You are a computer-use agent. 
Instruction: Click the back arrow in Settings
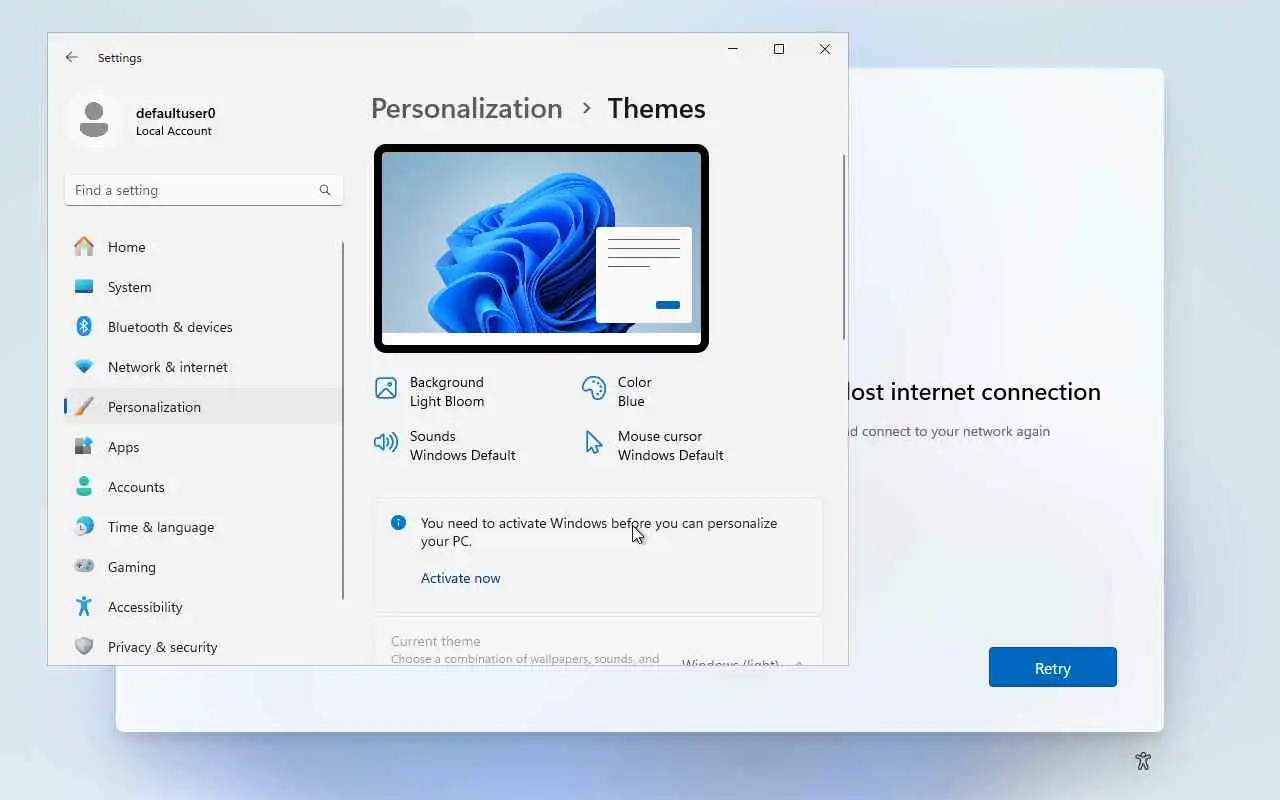[71, 58]
